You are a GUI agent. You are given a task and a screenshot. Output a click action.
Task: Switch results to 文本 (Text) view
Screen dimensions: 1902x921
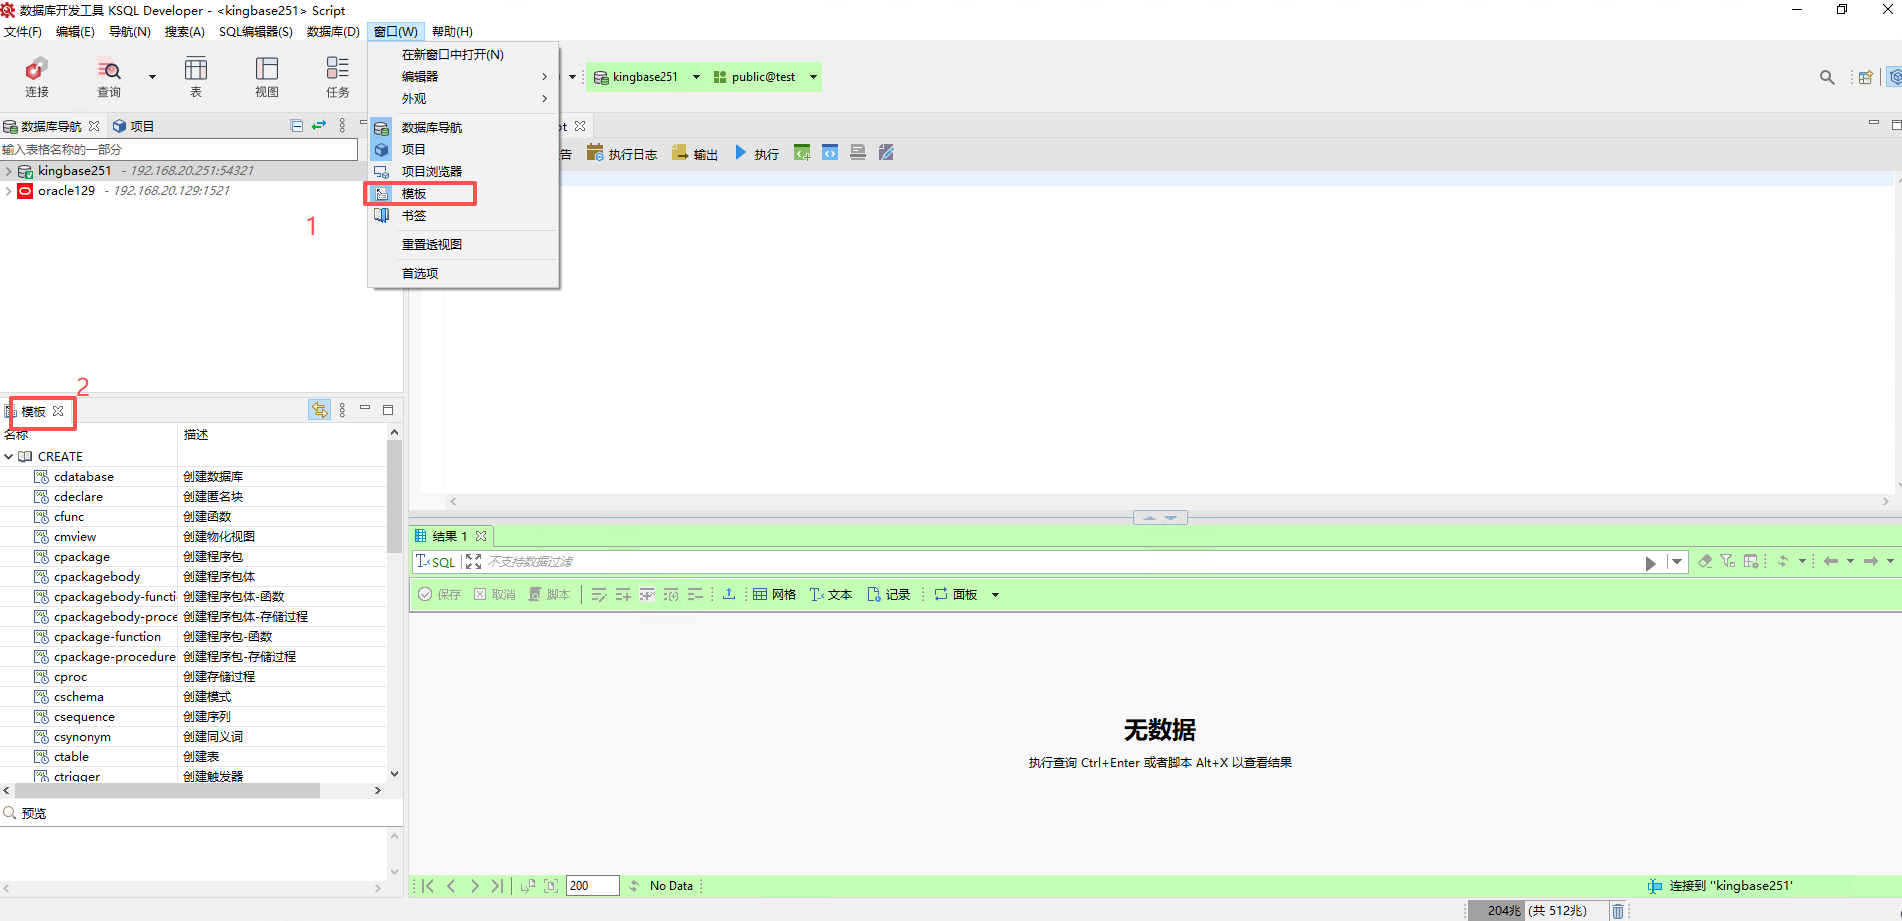[831, 594]
